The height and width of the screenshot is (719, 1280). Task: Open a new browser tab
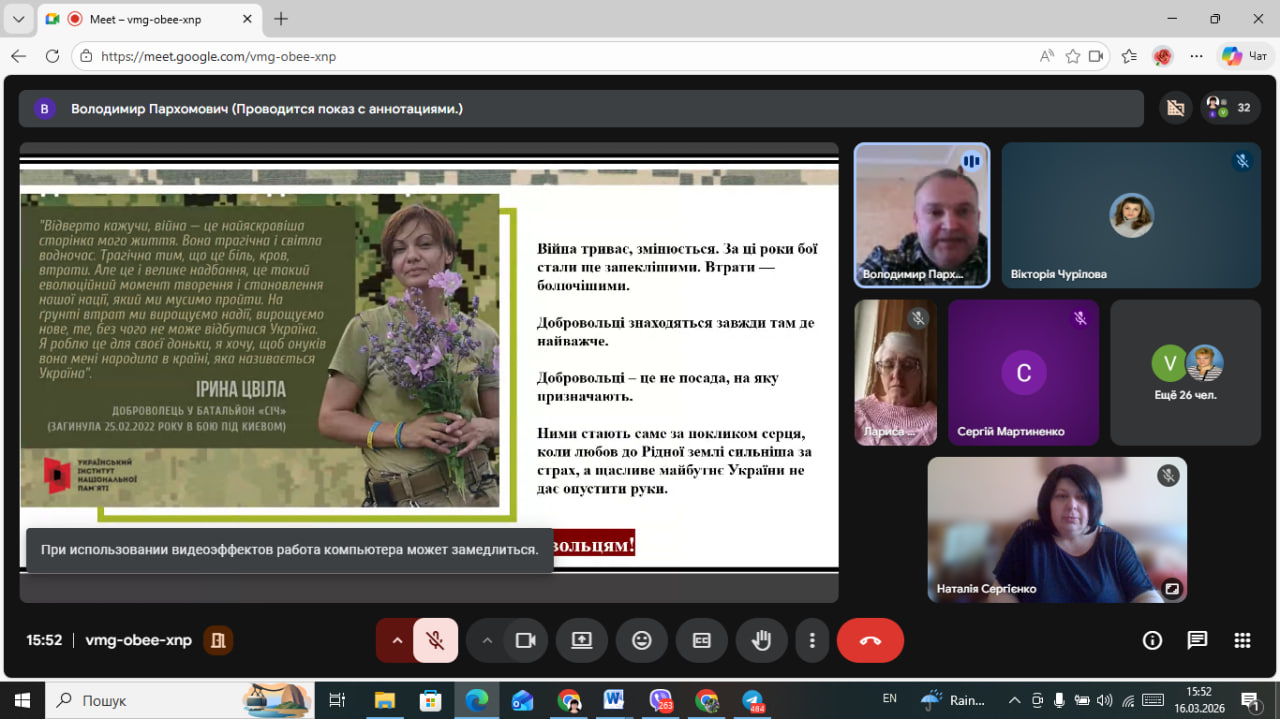click(281, 19)
